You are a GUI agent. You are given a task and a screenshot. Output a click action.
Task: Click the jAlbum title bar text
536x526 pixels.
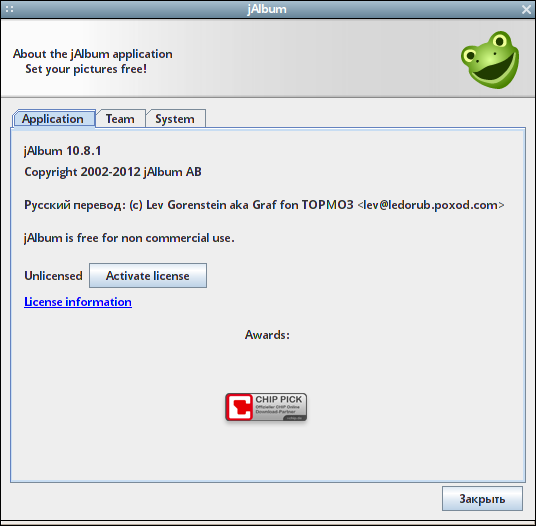pos(267,9)
